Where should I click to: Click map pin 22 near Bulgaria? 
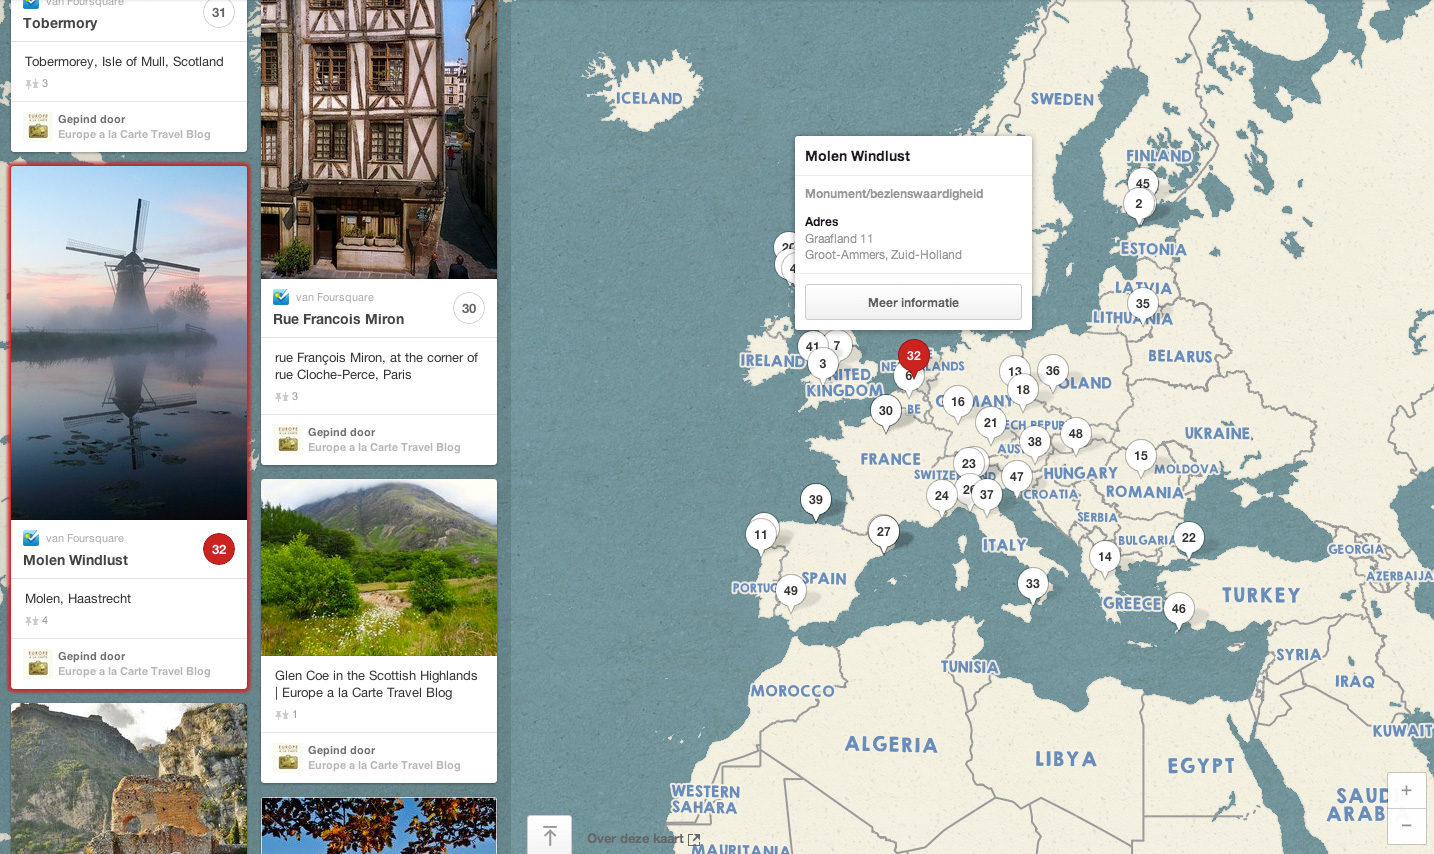(1188, 538)
